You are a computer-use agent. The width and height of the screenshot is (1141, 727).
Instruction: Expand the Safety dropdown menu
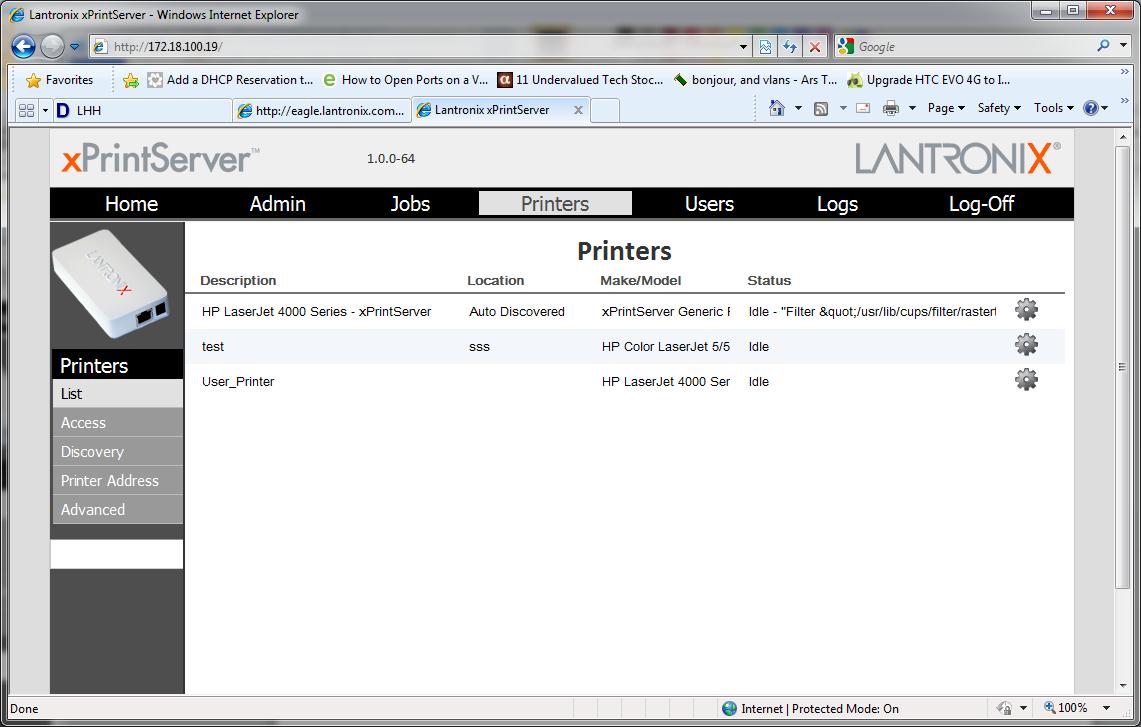pos(999,108)
